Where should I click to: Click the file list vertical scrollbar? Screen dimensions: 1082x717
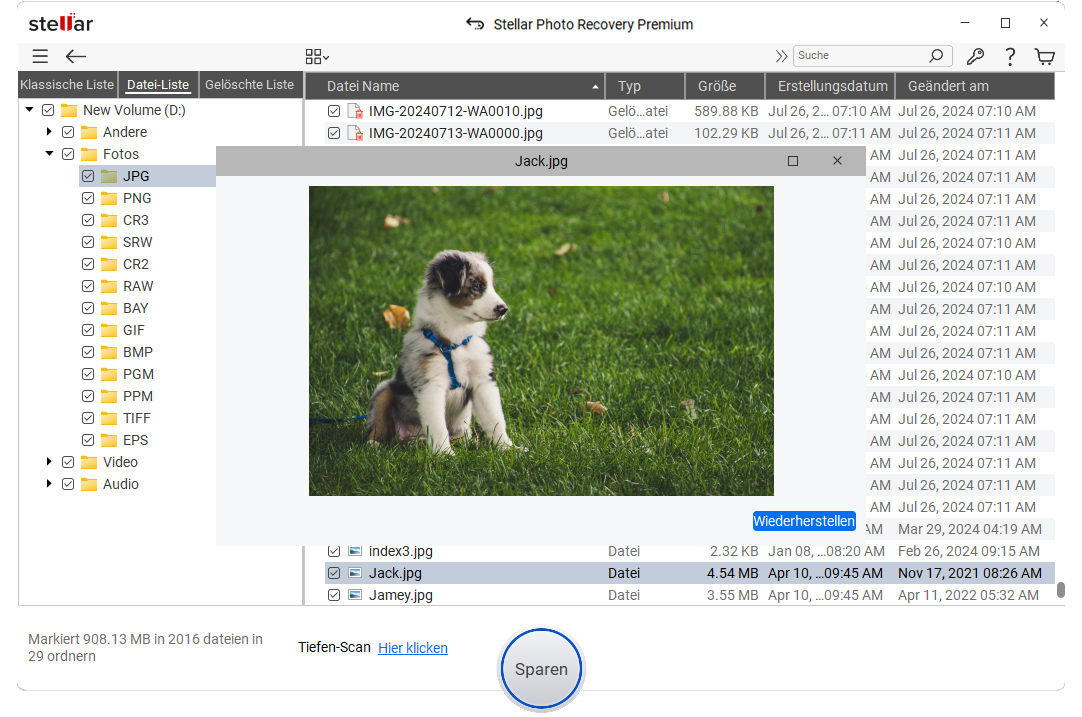point(1060,590)
